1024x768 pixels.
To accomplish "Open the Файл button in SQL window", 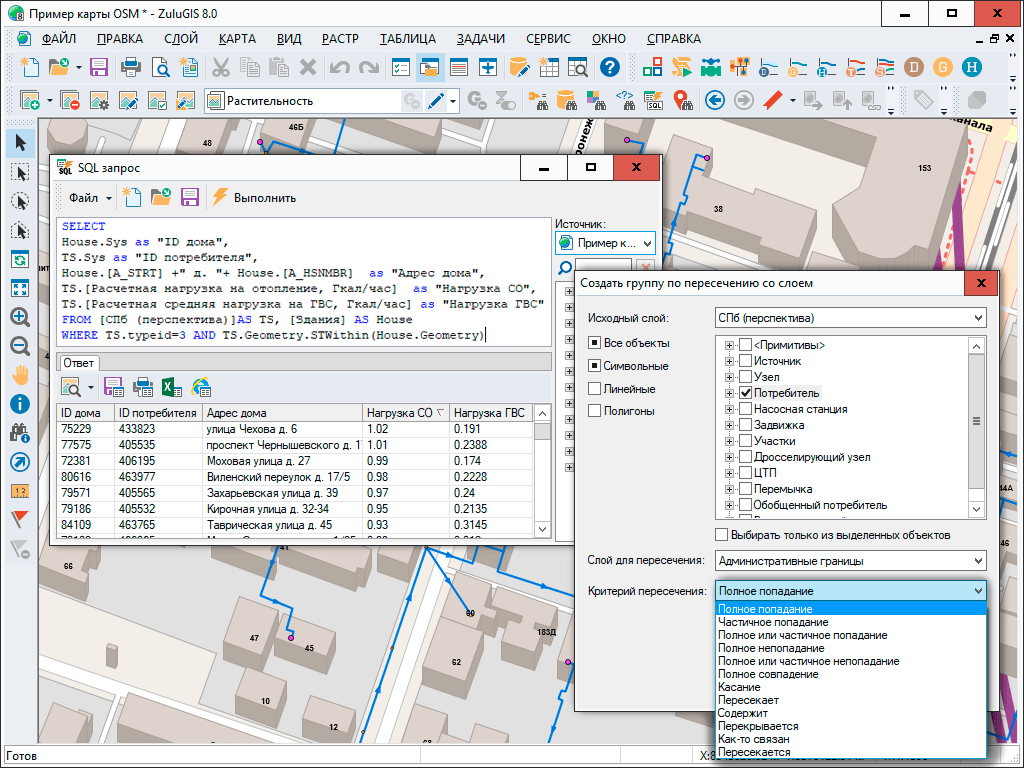I will 88,197.
